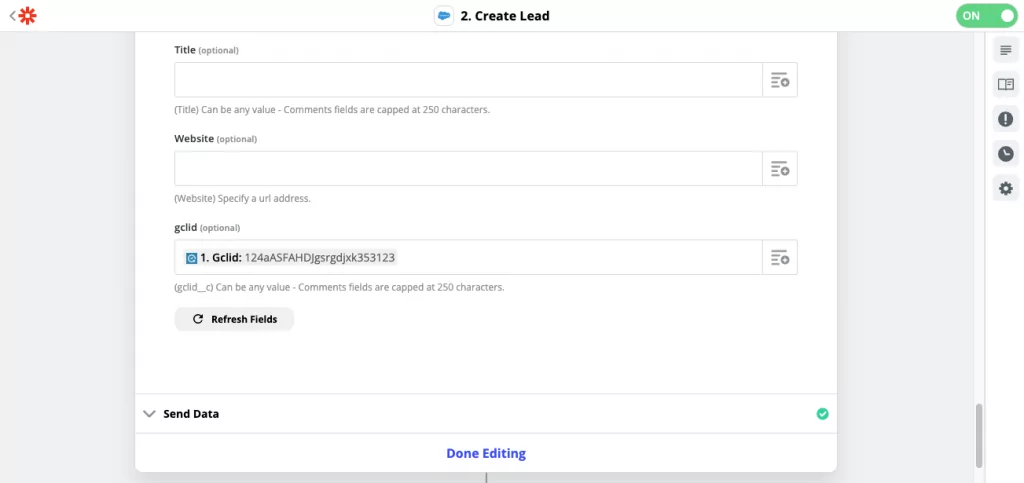Screen dimensions: 1024x483
Task: Open the settings gear sidebar icon
Action: (x=1006, y=189)
